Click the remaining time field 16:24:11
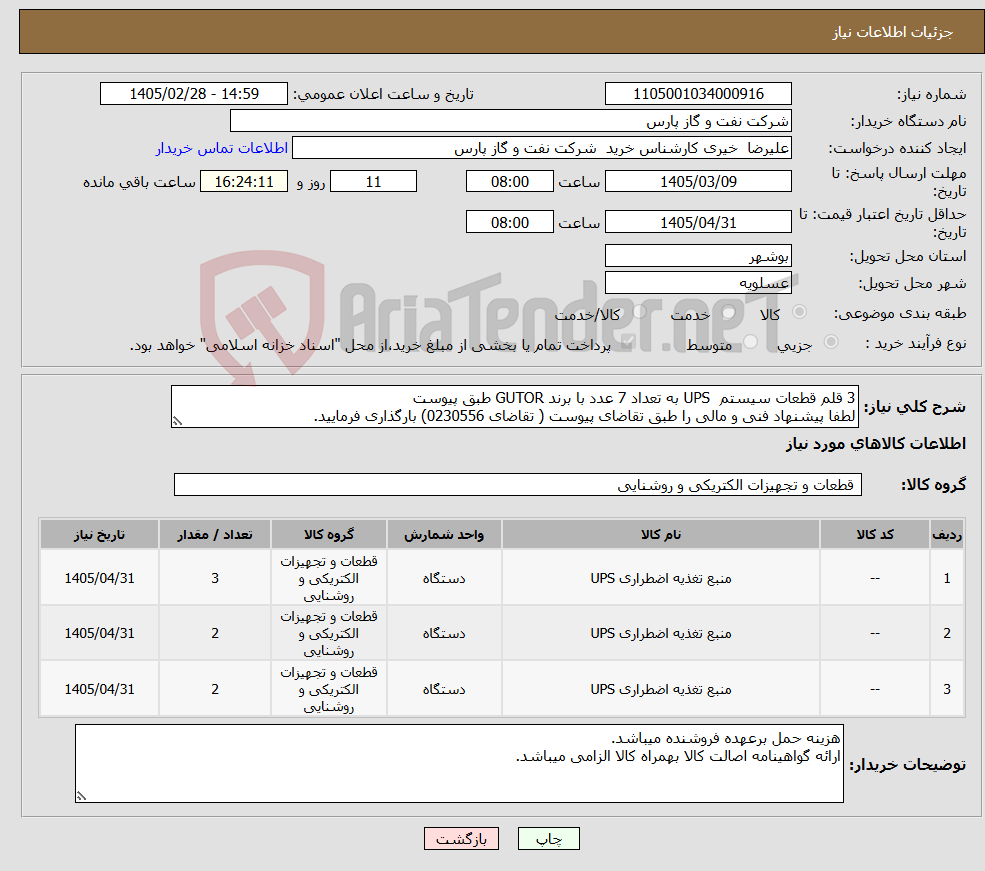Image resolution: width=985 pixels, height=871 pixels. 244,181
